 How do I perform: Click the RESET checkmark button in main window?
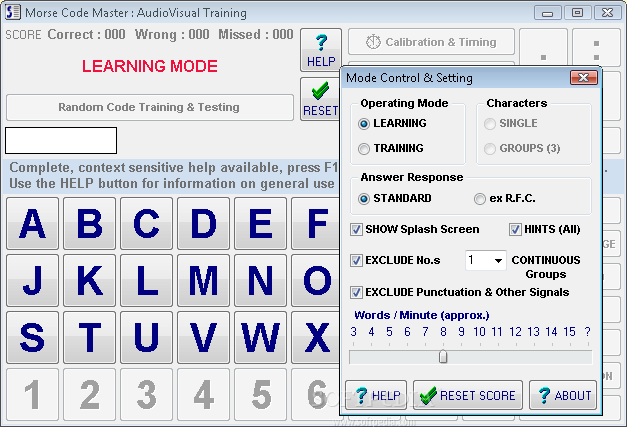[x=320, y=99]
